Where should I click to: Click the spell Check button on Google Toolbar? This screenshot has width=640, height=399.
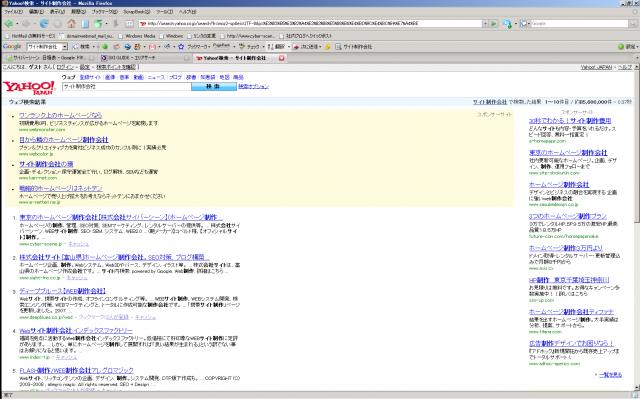tap(249, 47)
